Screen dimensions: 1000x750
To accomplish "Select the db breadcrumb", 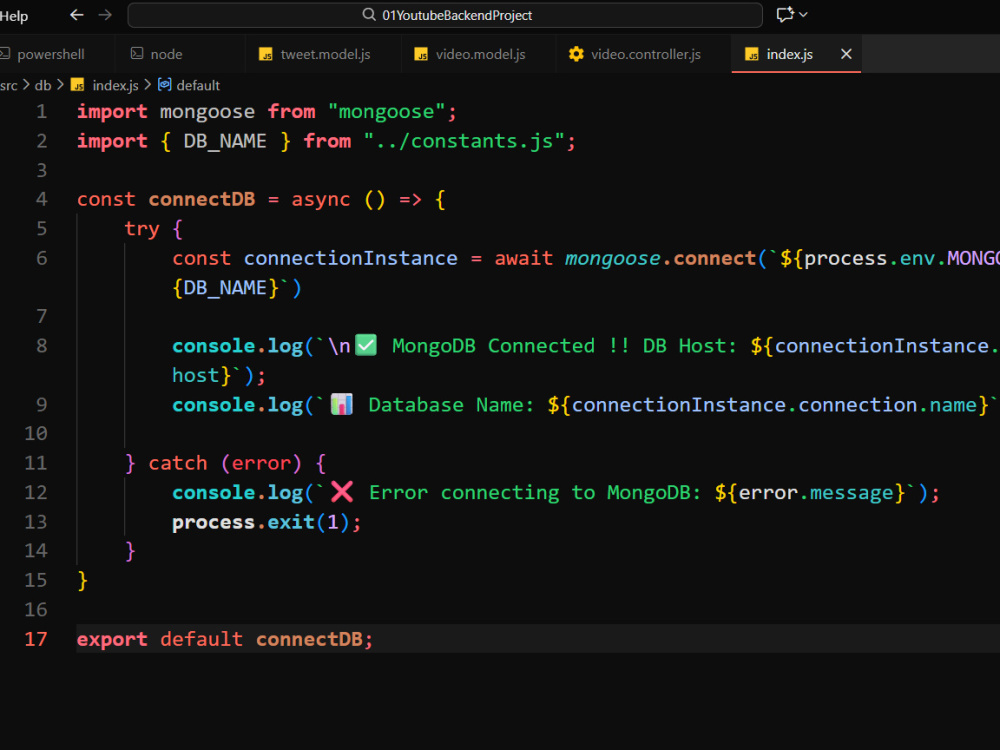I will point(43,85).
